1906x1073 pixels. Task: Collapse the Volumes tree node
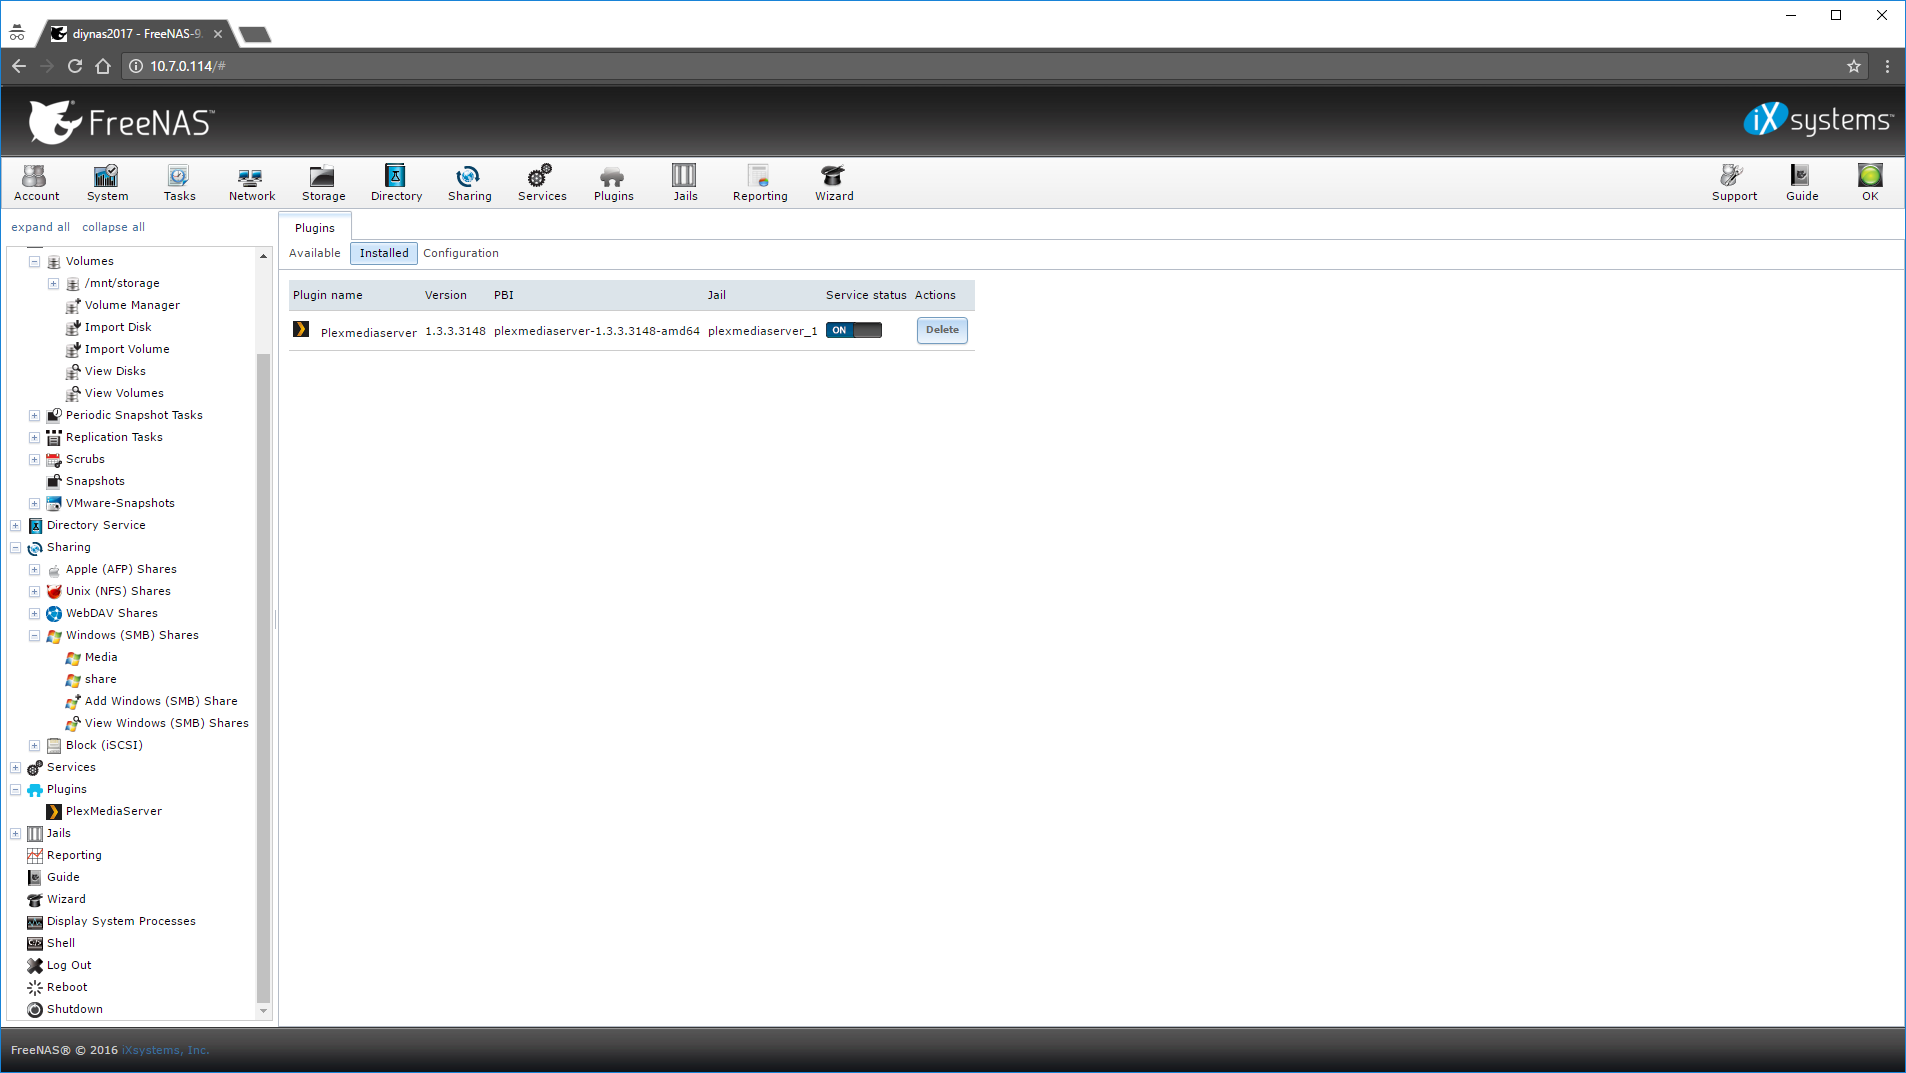pos(34,262)
